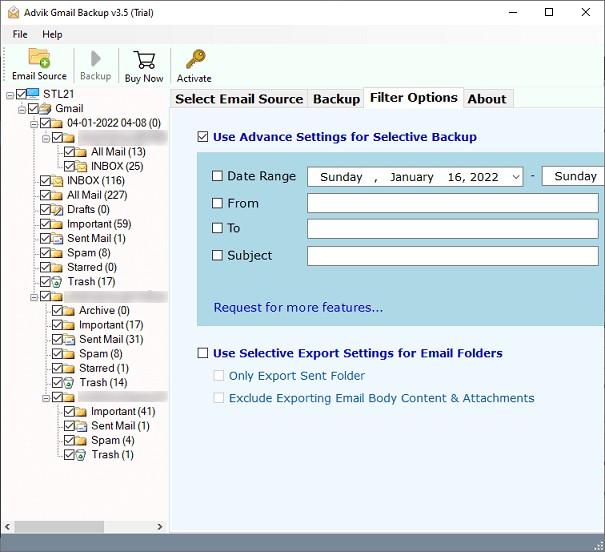Click the tree panel horizontal scrollbar thumb
Viewport: 605px width, 552px height.
(59, 527)
